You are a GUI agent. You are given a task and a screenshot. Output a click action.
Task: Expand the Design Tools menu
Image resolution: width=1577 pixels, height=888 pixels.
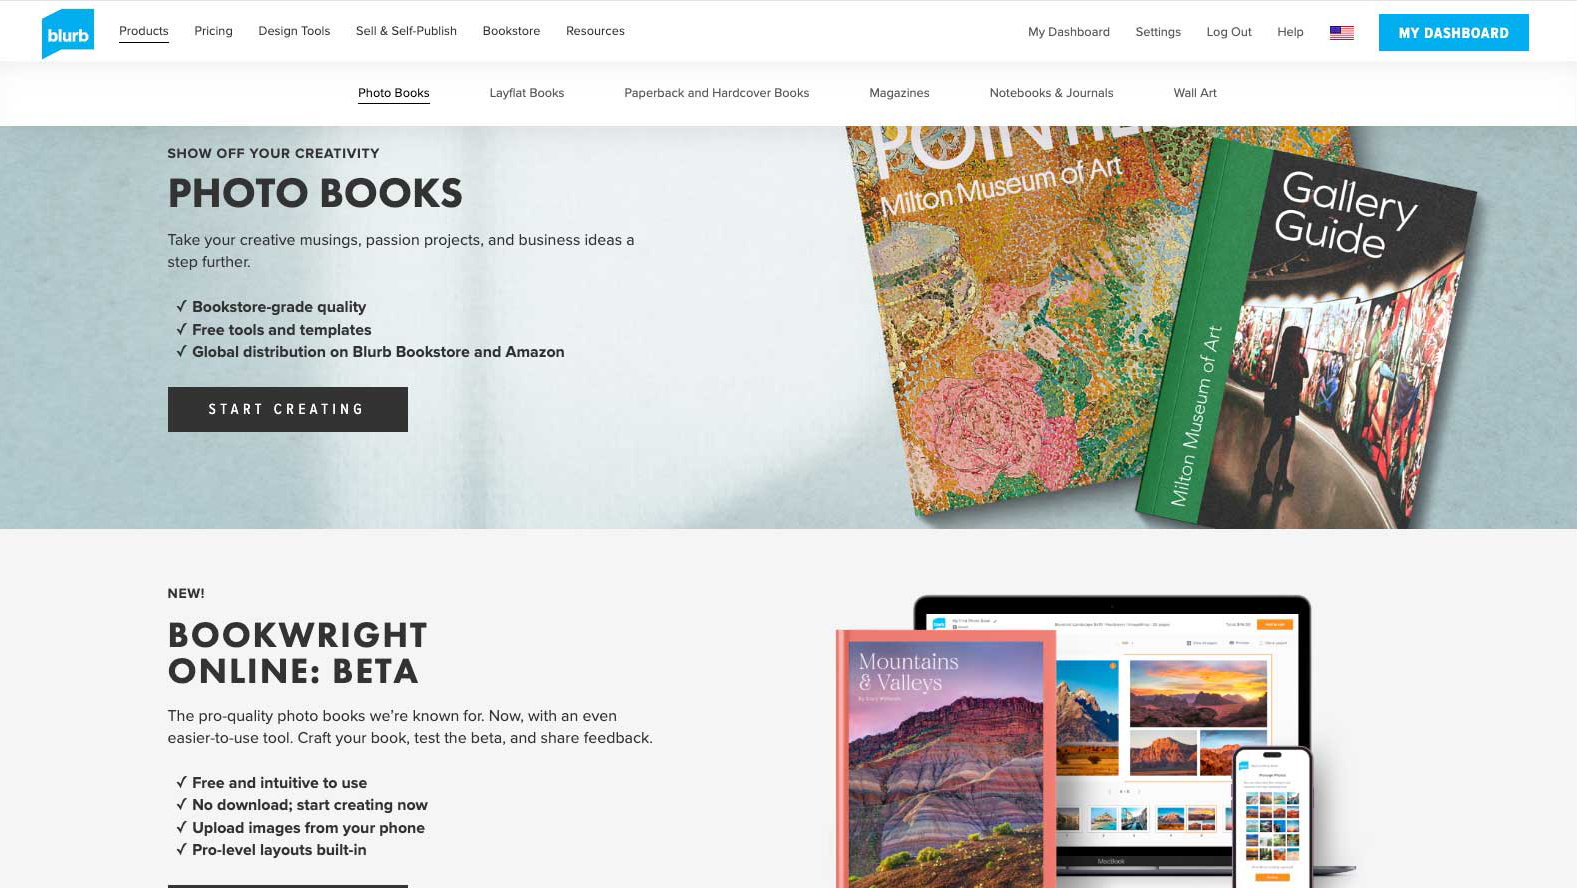(294, 31)
